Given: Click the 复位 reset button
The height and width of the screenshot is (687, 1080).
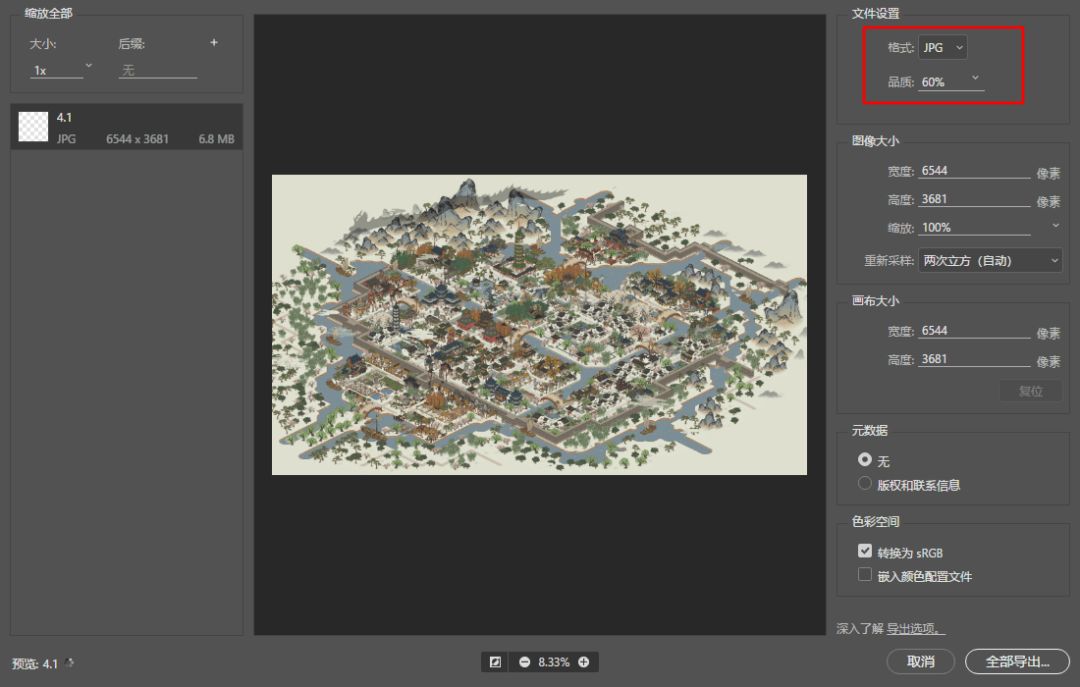Looking at the screenshot, I should click(1030, 391).
